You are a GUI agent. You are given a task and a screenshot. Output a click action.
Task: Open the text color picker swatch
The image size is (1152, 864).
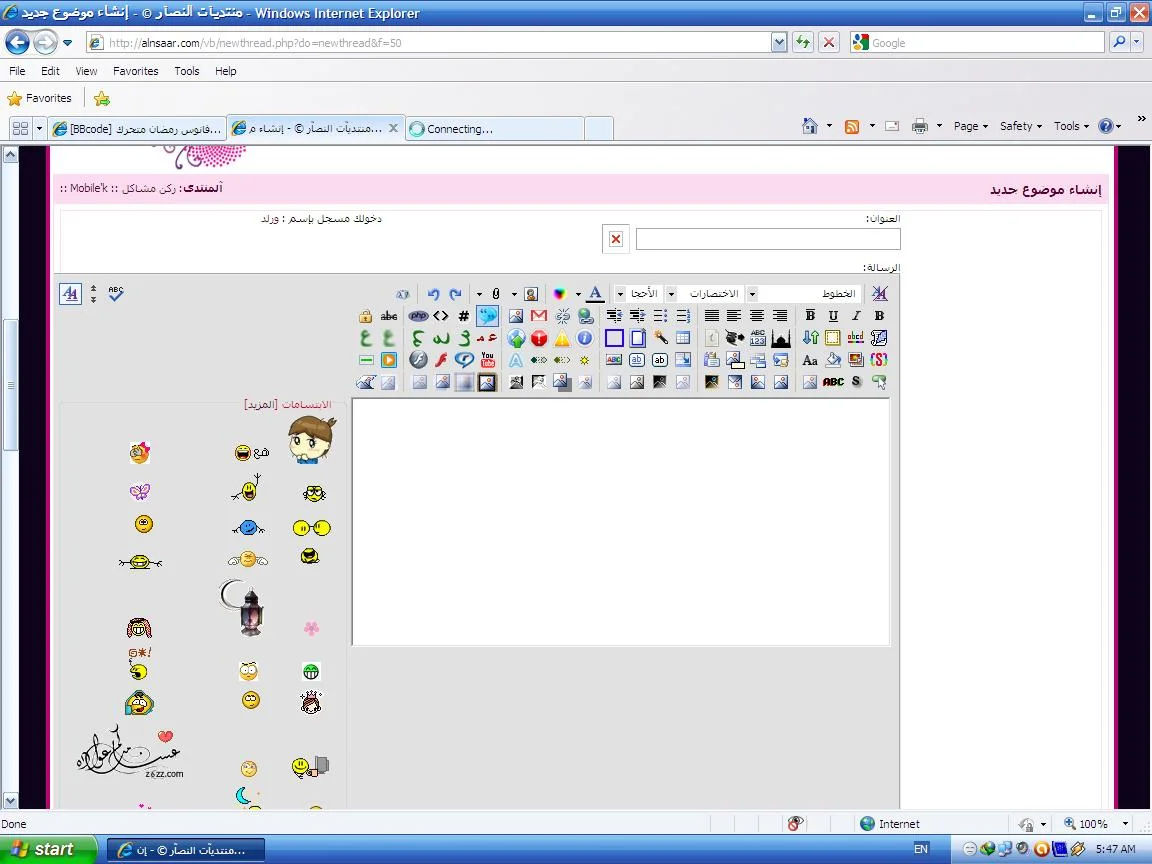[560, 294]
